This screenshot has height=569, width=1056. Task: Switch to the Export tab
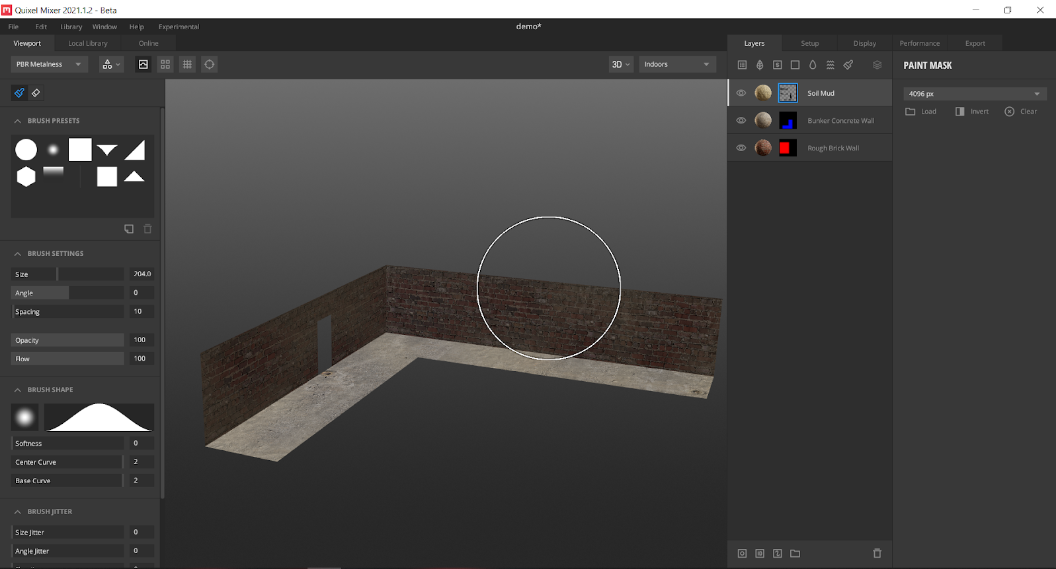tap(974, 43)
